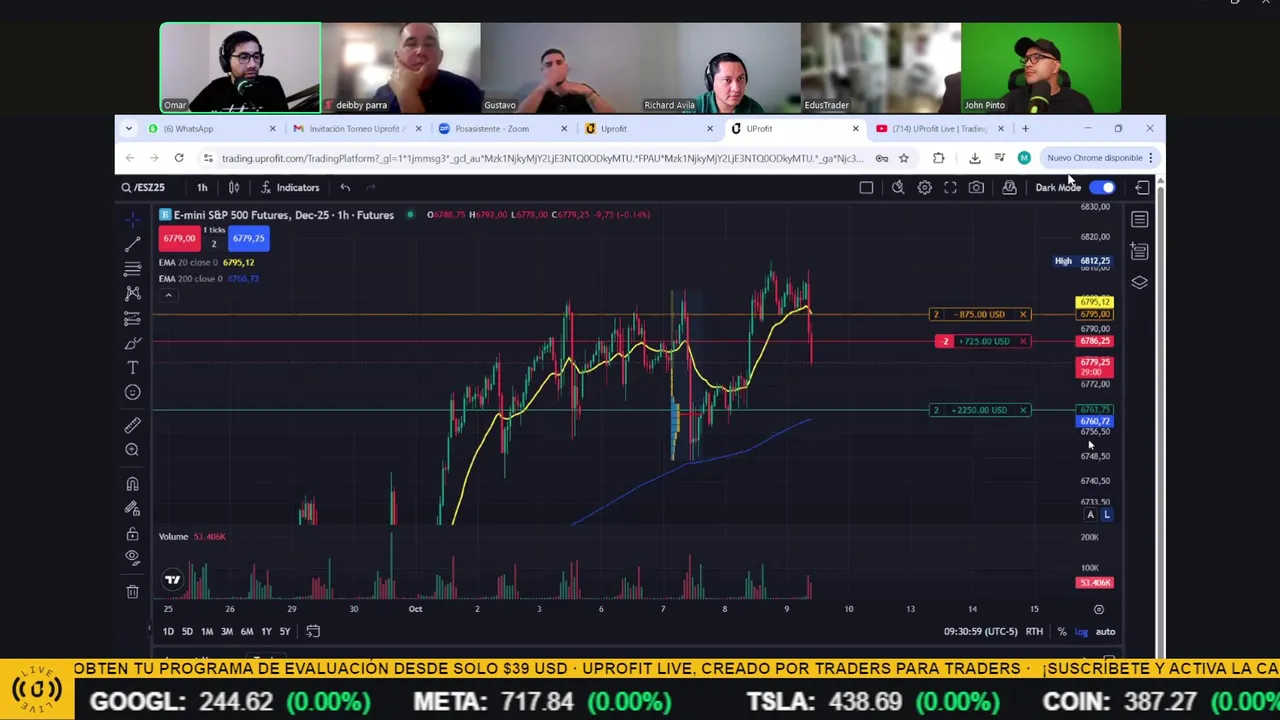Select the XABCD pattern tool

[132, 294]
